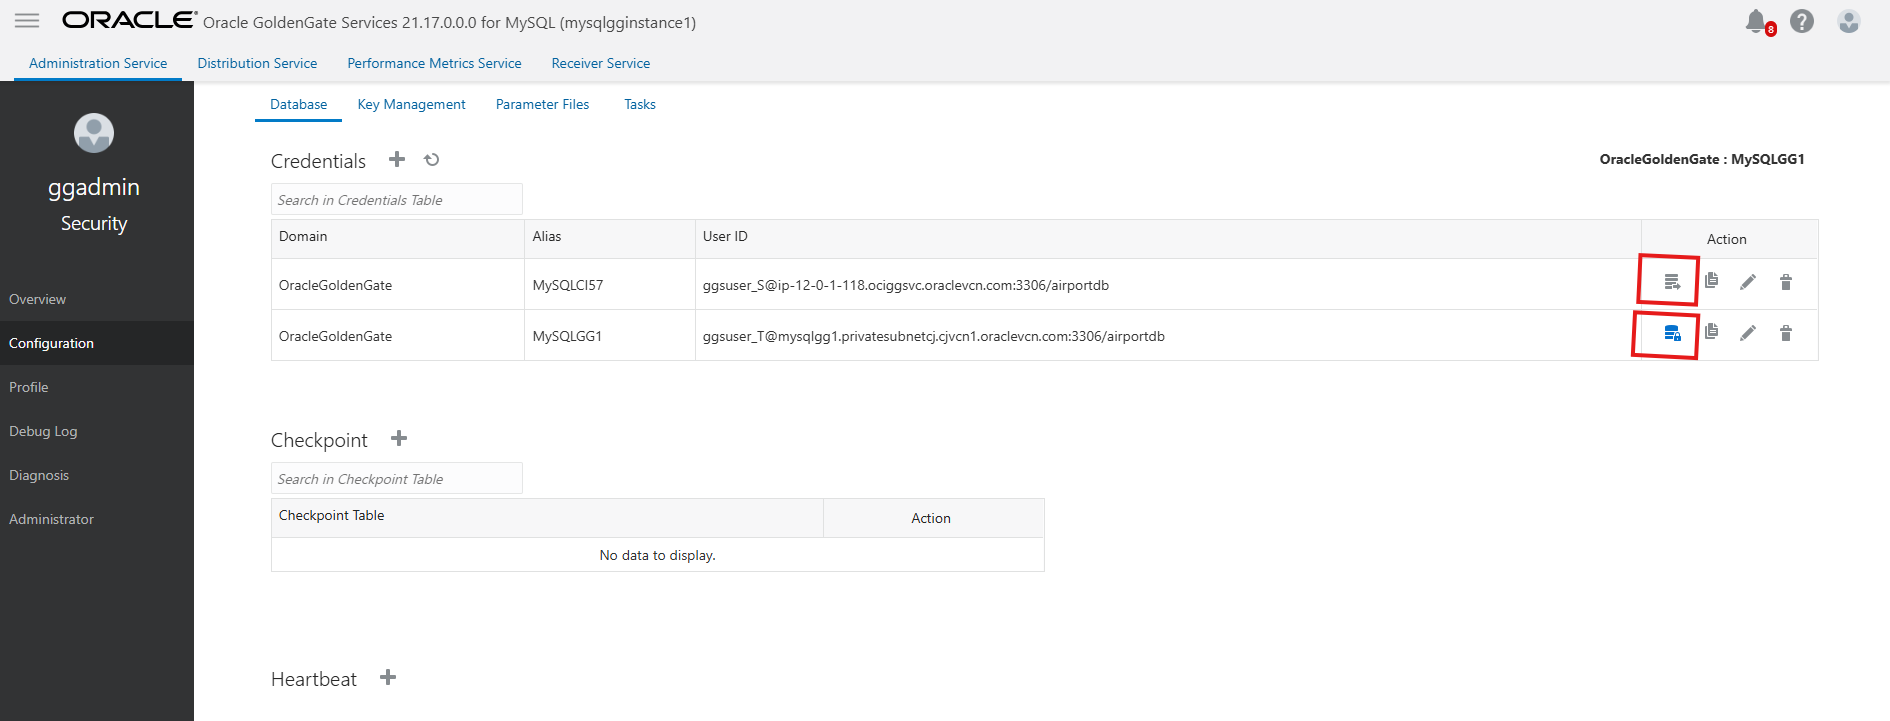Open the notifications bell
Screen dimensions: 1890x721
[1757, 21]
